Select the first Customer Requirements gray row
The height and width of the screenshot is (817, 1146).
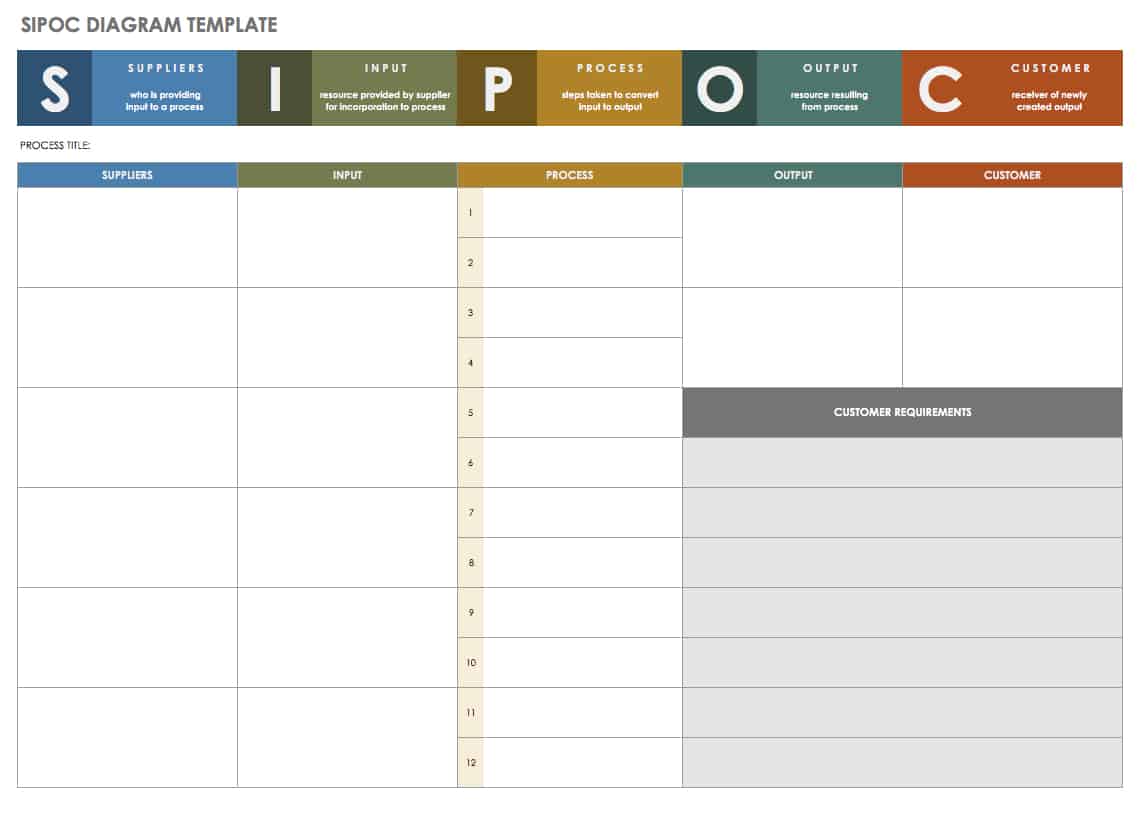pyautogui.click(x=902, y=462)
